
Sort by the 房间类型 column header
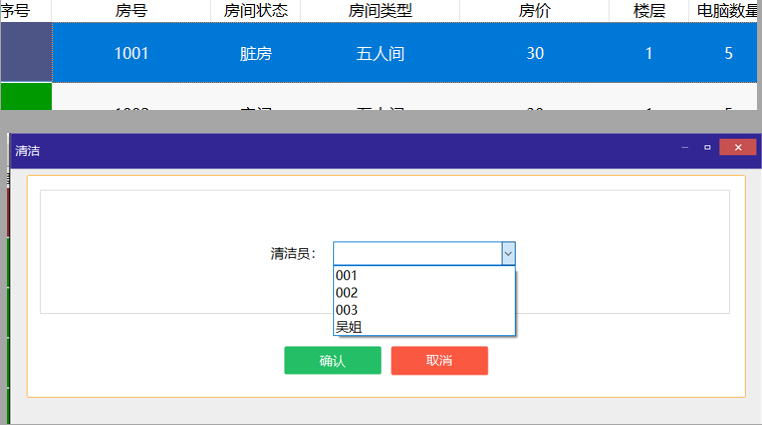pyautogui.click(x=379, y=11)
